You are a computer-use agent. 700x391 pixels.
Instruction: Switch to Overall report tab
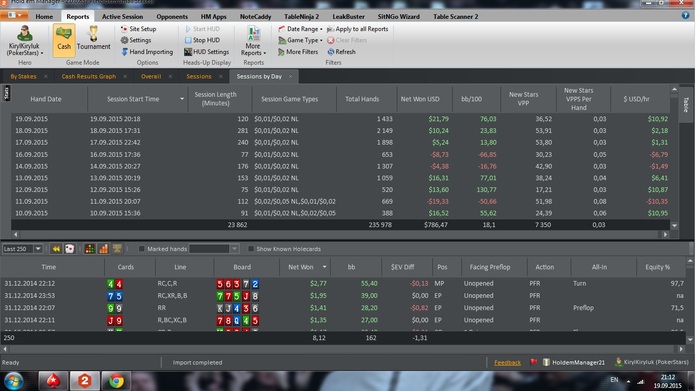click(x=151, y=76)
